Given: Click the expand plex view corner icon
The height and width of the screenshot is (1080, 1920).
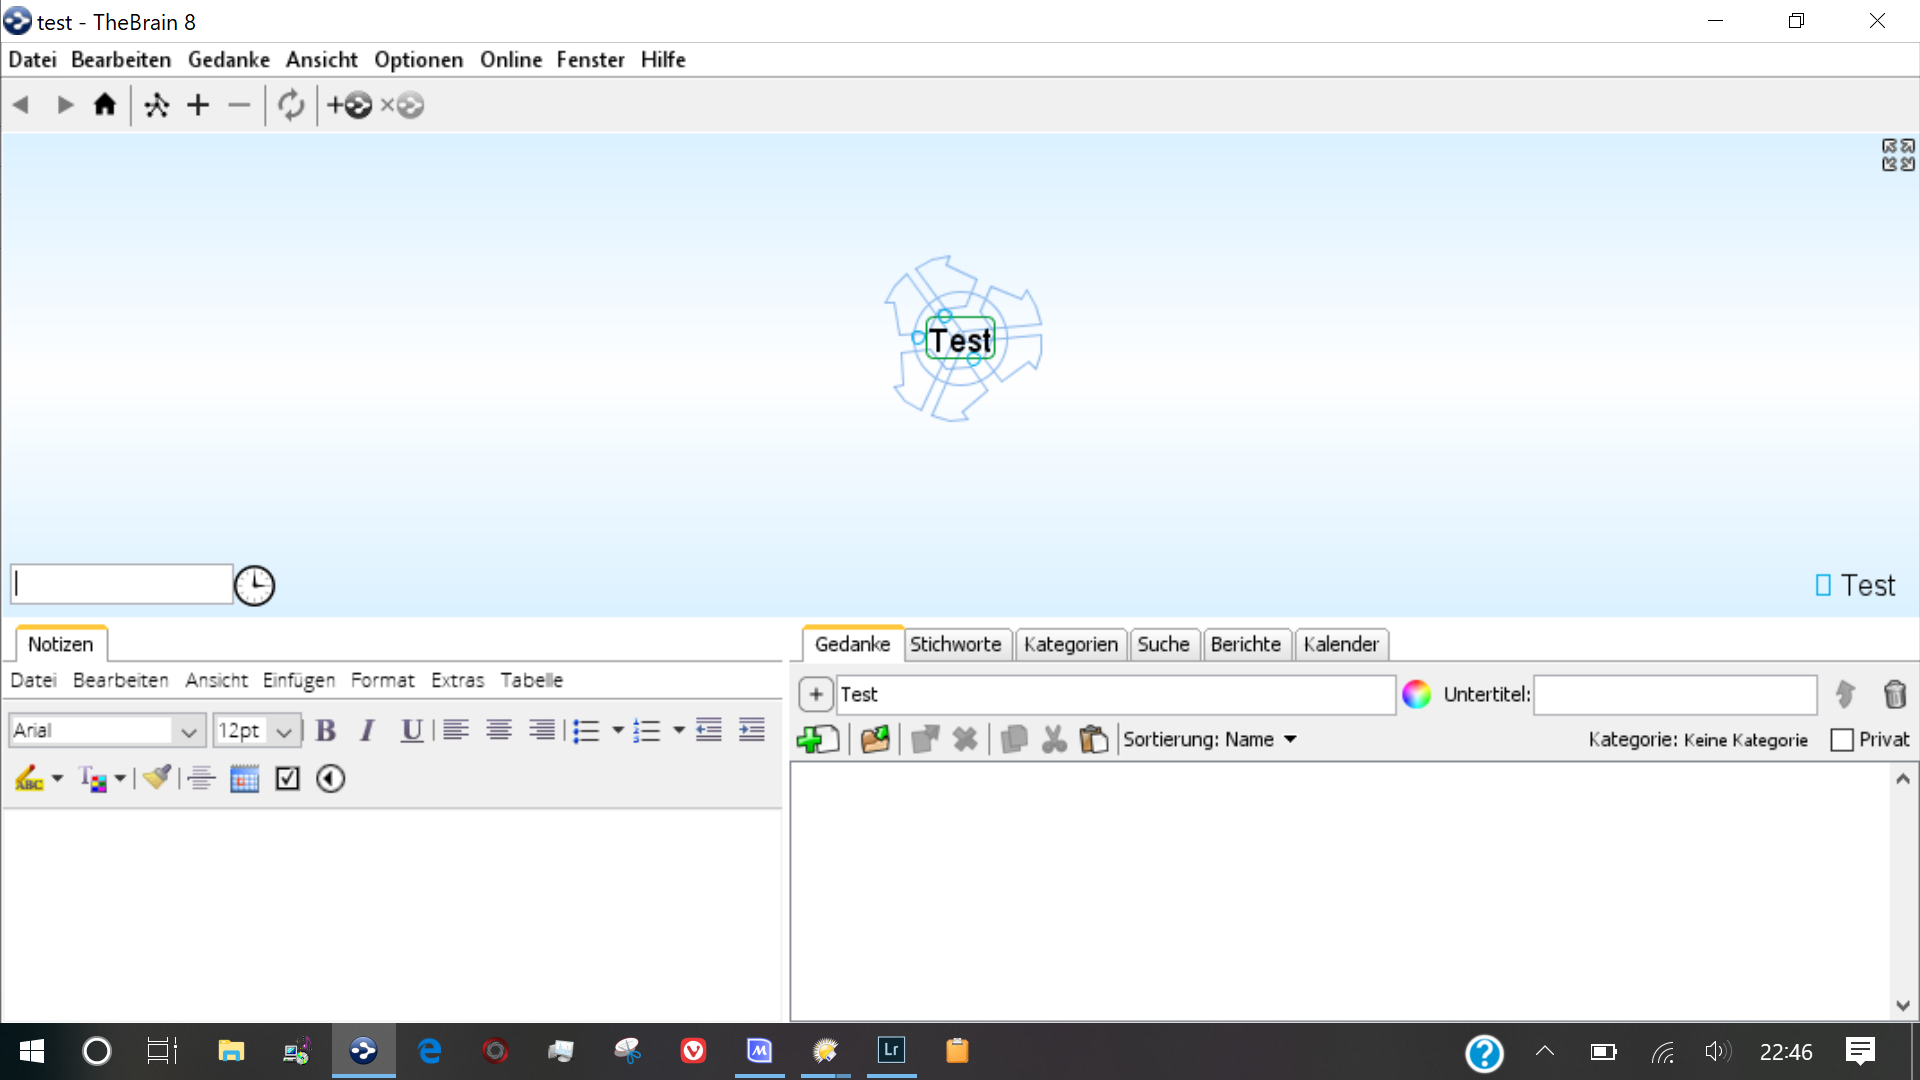Looking at the screenshot, I should point(1898,155).
